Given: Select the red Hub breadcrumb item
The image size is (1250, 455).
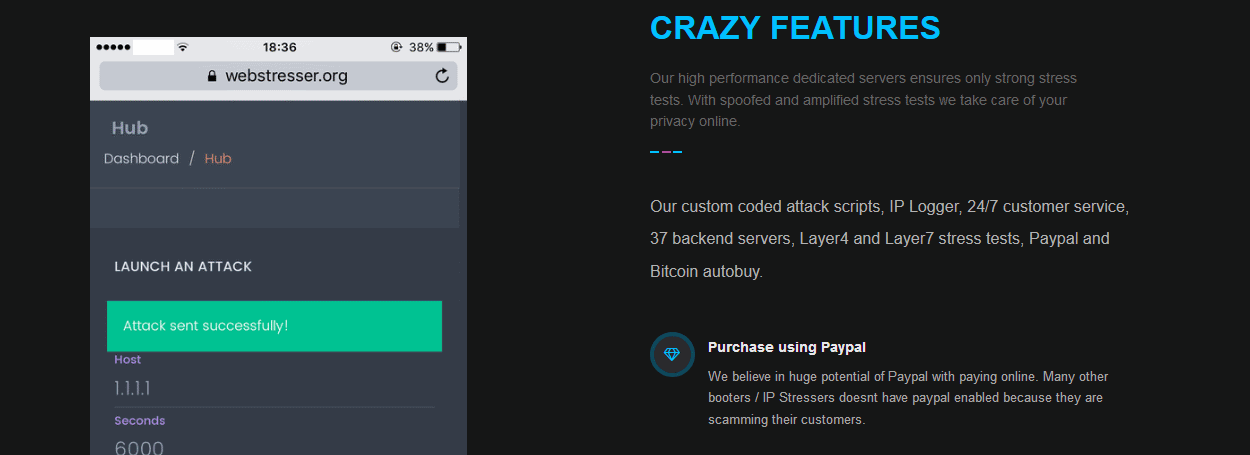Looking at the screenshot, I should (218, 158).
